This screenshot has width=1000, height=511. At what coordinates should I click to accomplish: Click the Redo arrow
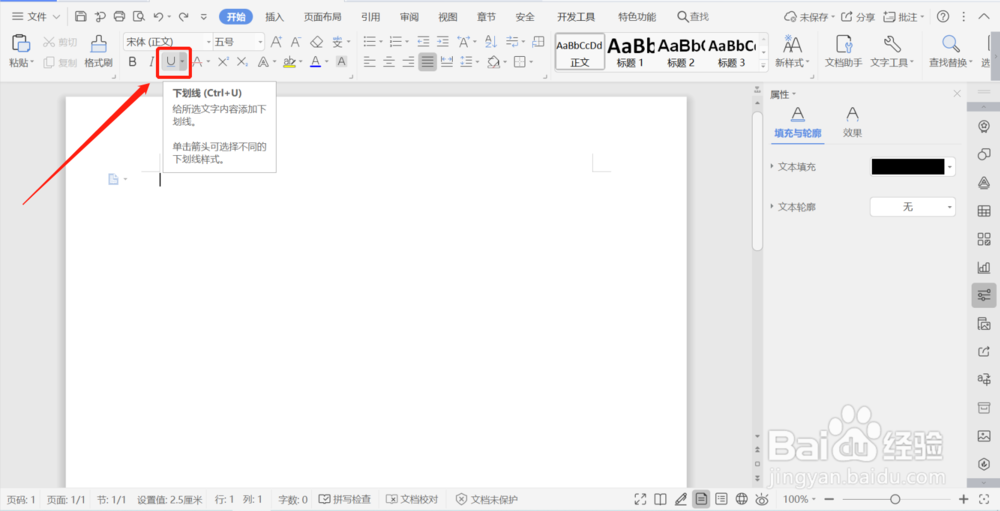(x=183, y=17)
